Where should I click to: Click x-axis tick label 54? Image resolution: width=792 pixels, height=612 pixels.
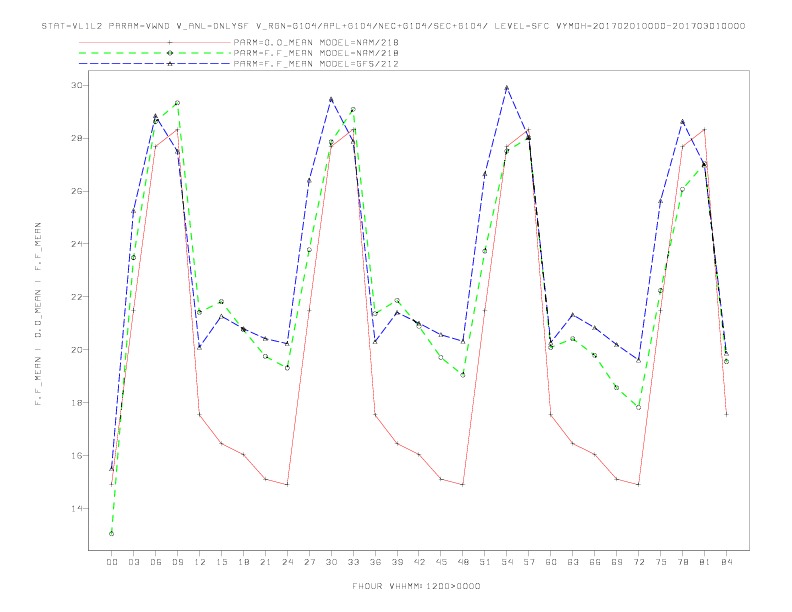(x=507, y=562)
